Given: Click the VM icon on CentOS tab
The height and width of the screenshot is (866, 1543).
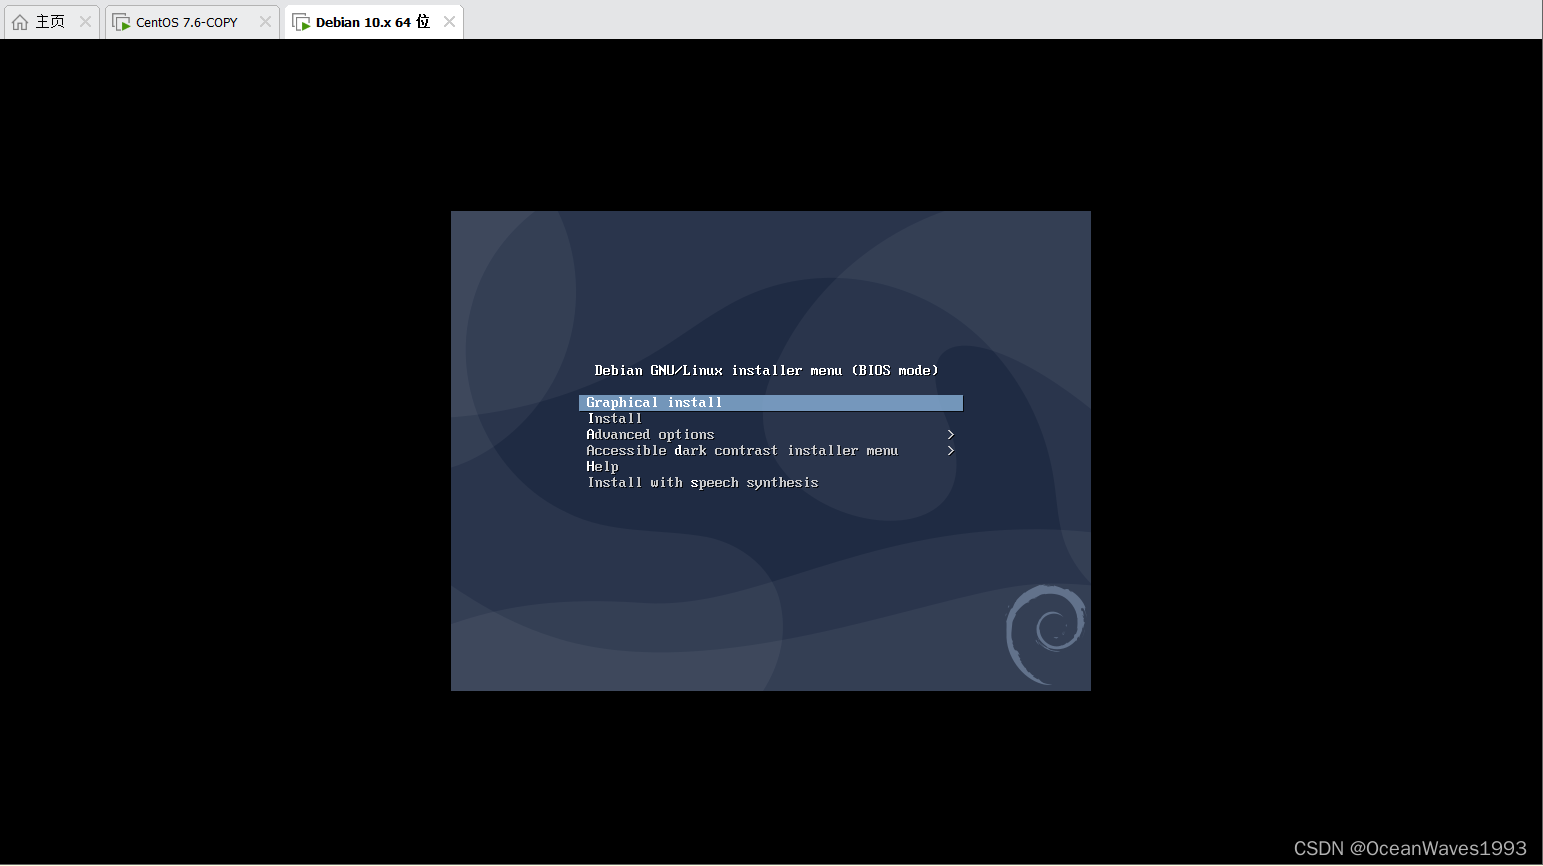Looking at the screenshot, I should tap(121, 22).
